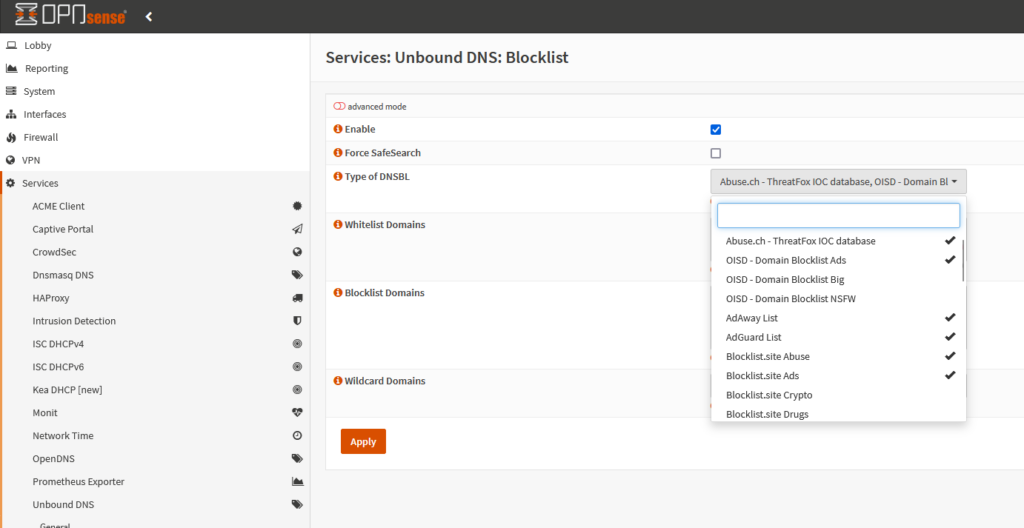Click the info icon next to Force SafeSearch
This screenshot has height=528, width=1024.
[338, 152]
